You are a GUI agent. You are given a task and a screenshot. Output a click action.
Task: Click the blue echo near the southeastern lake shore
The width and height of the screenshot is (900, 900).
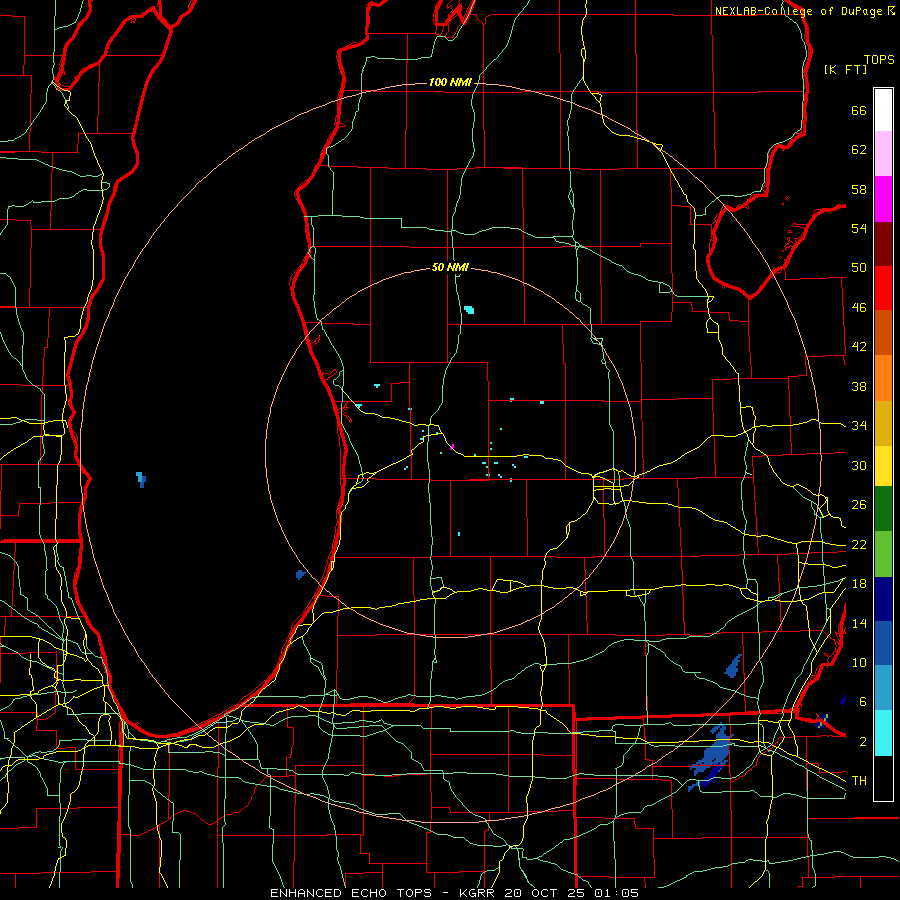pos(301,574)
